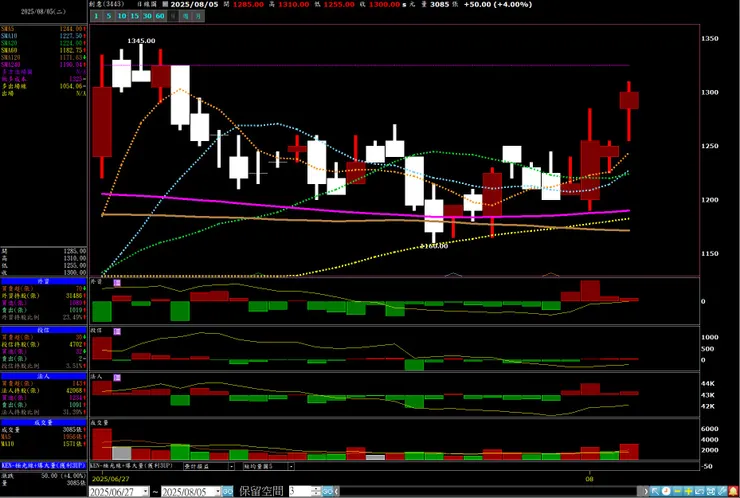Click the 1345.00 high price label
Viewport: 740px width, 498px height.
141,41
